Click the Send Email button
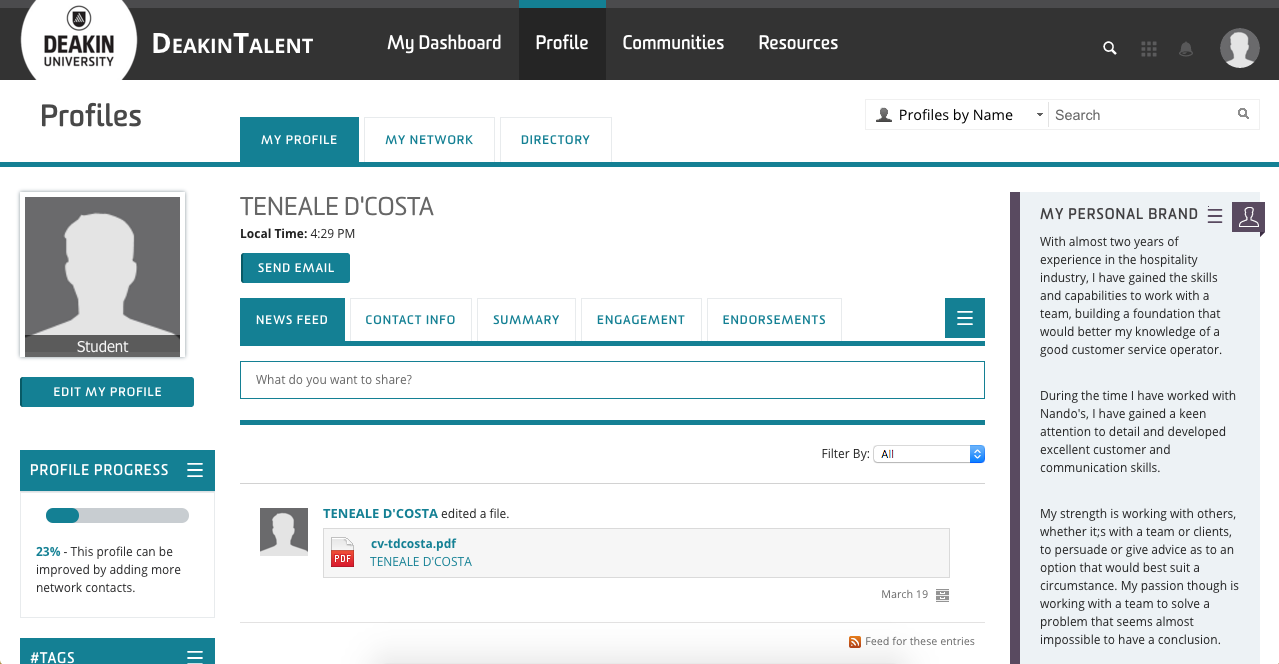The image size is (1279, 664). pos(295,268)
